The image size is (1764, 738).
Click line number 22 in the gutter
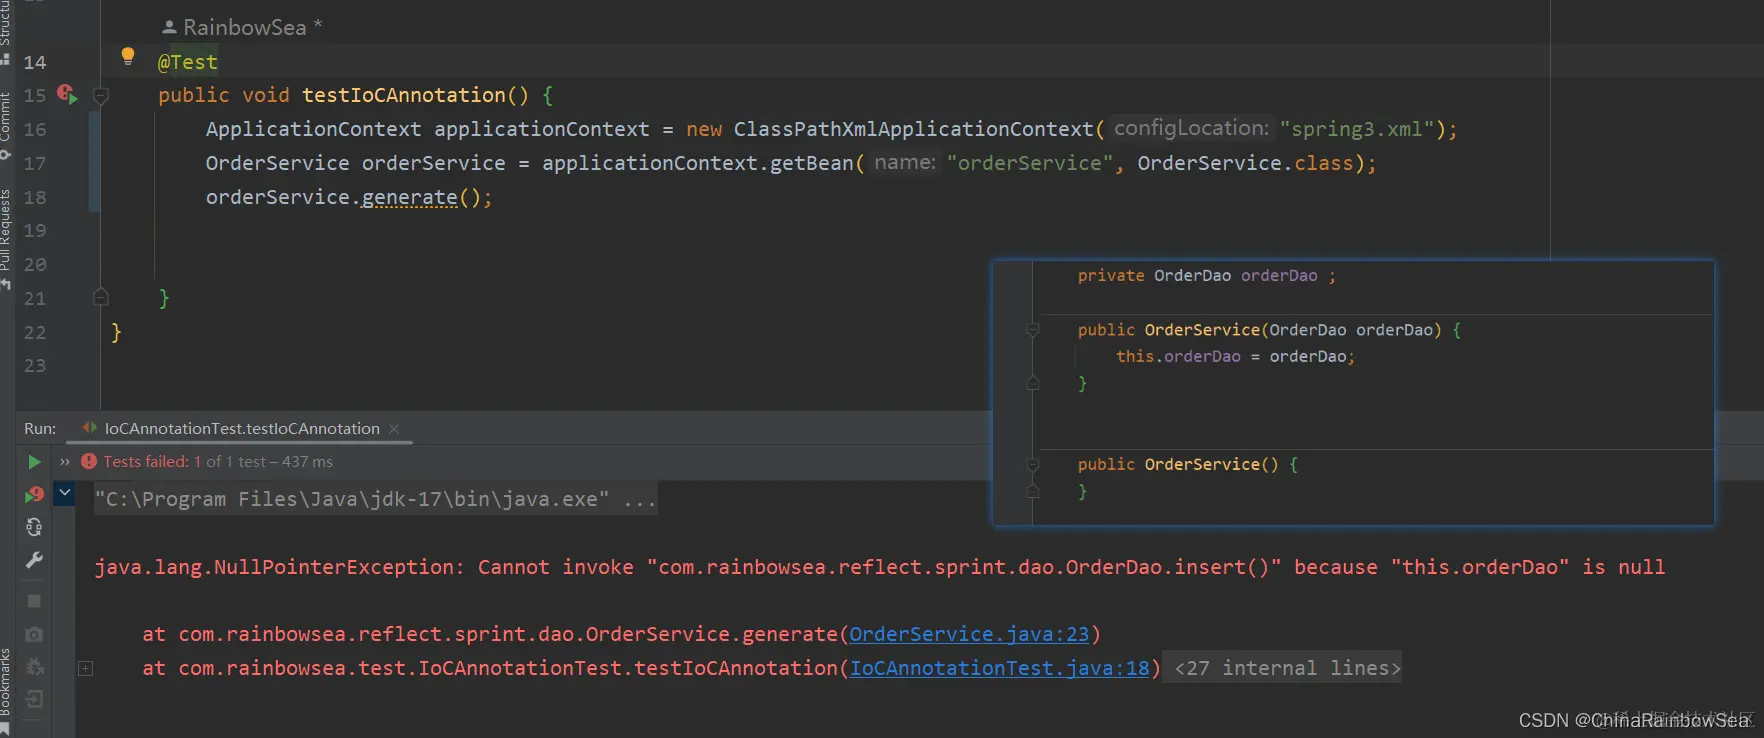coord(35,332)
